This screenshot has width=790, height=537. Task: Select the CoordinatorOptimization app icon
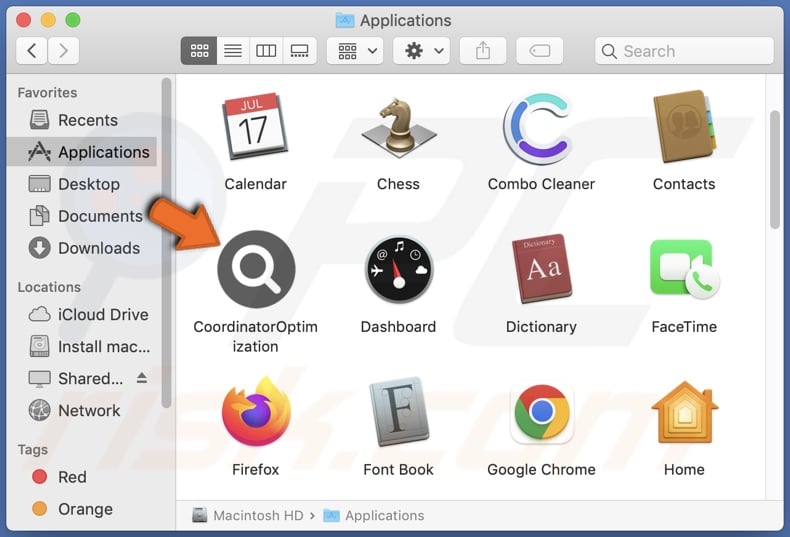(x=256, y=268)
